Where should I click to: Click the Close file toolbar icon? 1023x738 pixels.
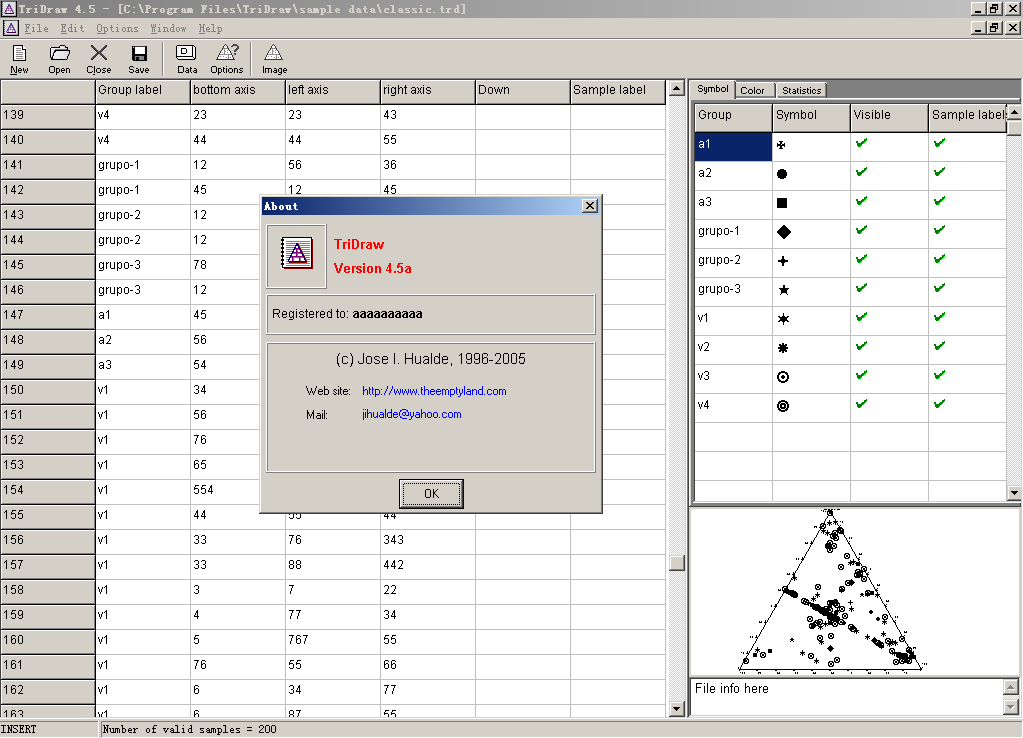pyautogui.click(x=99, y=59)
